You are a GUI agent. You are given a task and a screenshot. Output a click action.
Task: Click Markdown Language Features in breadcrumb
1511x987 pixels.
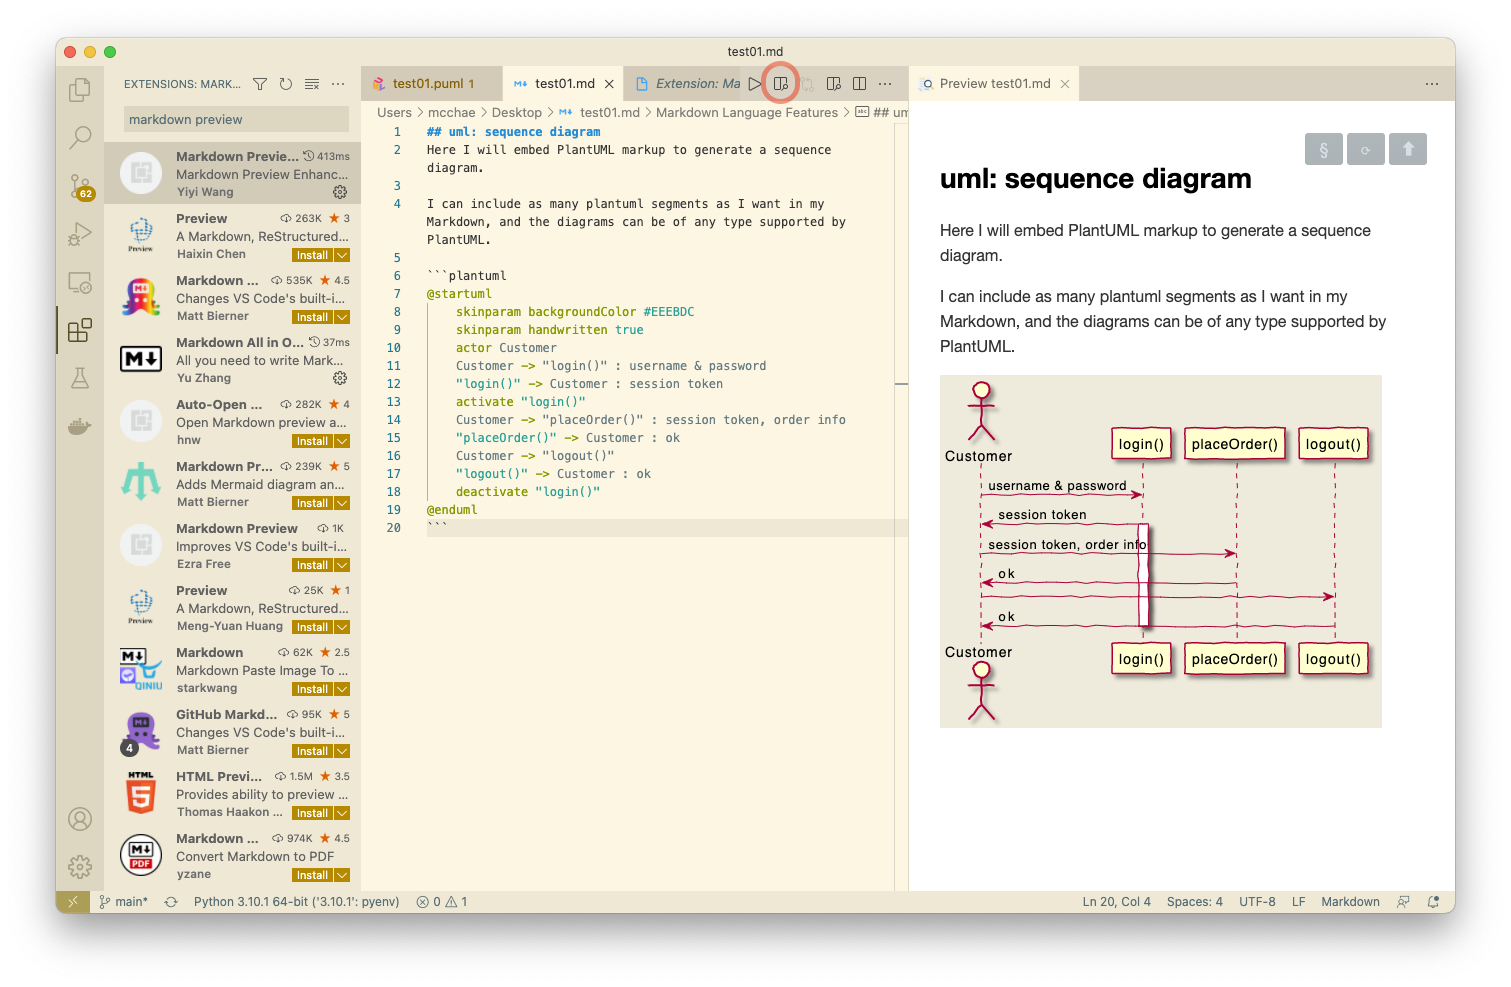[x=747, y=113]
